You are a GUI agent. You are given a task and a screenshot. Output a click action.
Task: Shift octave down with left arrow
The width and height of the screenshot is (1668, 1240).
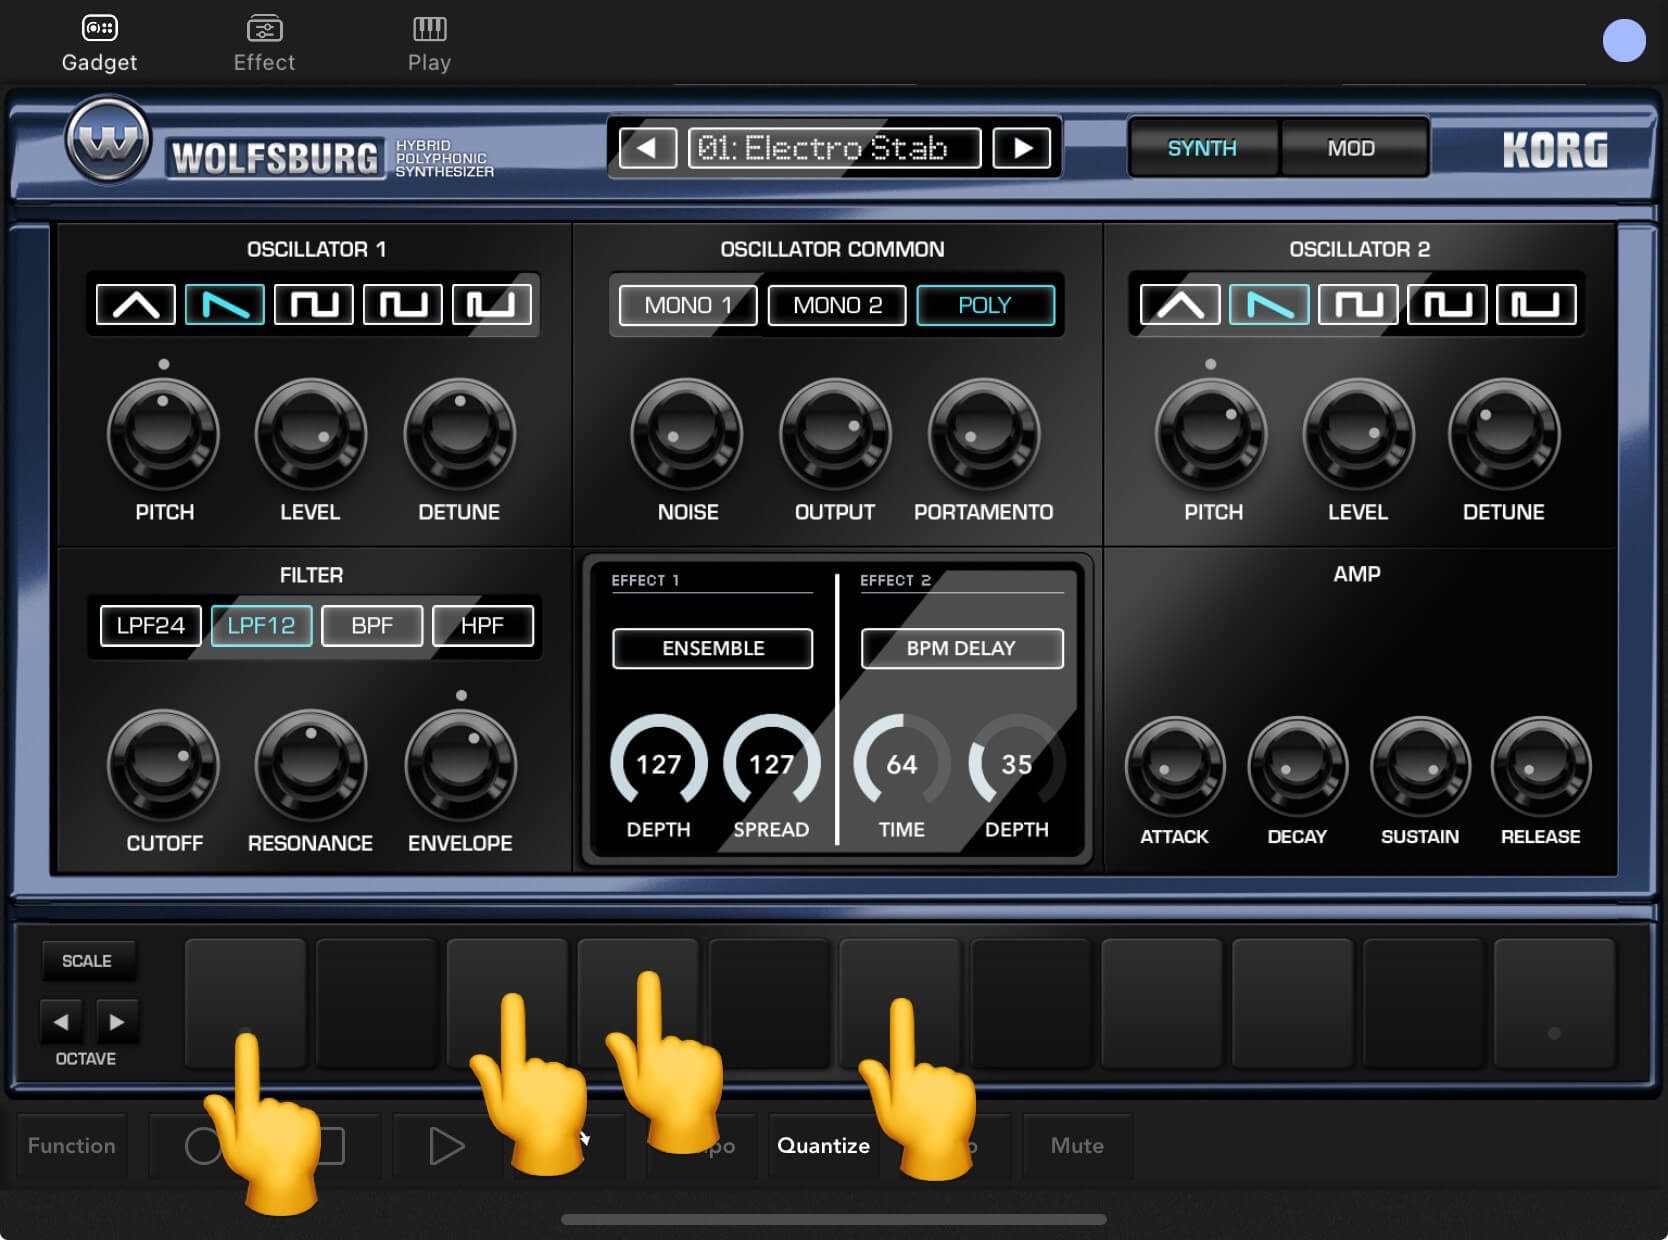click(x=61, y=1021)
